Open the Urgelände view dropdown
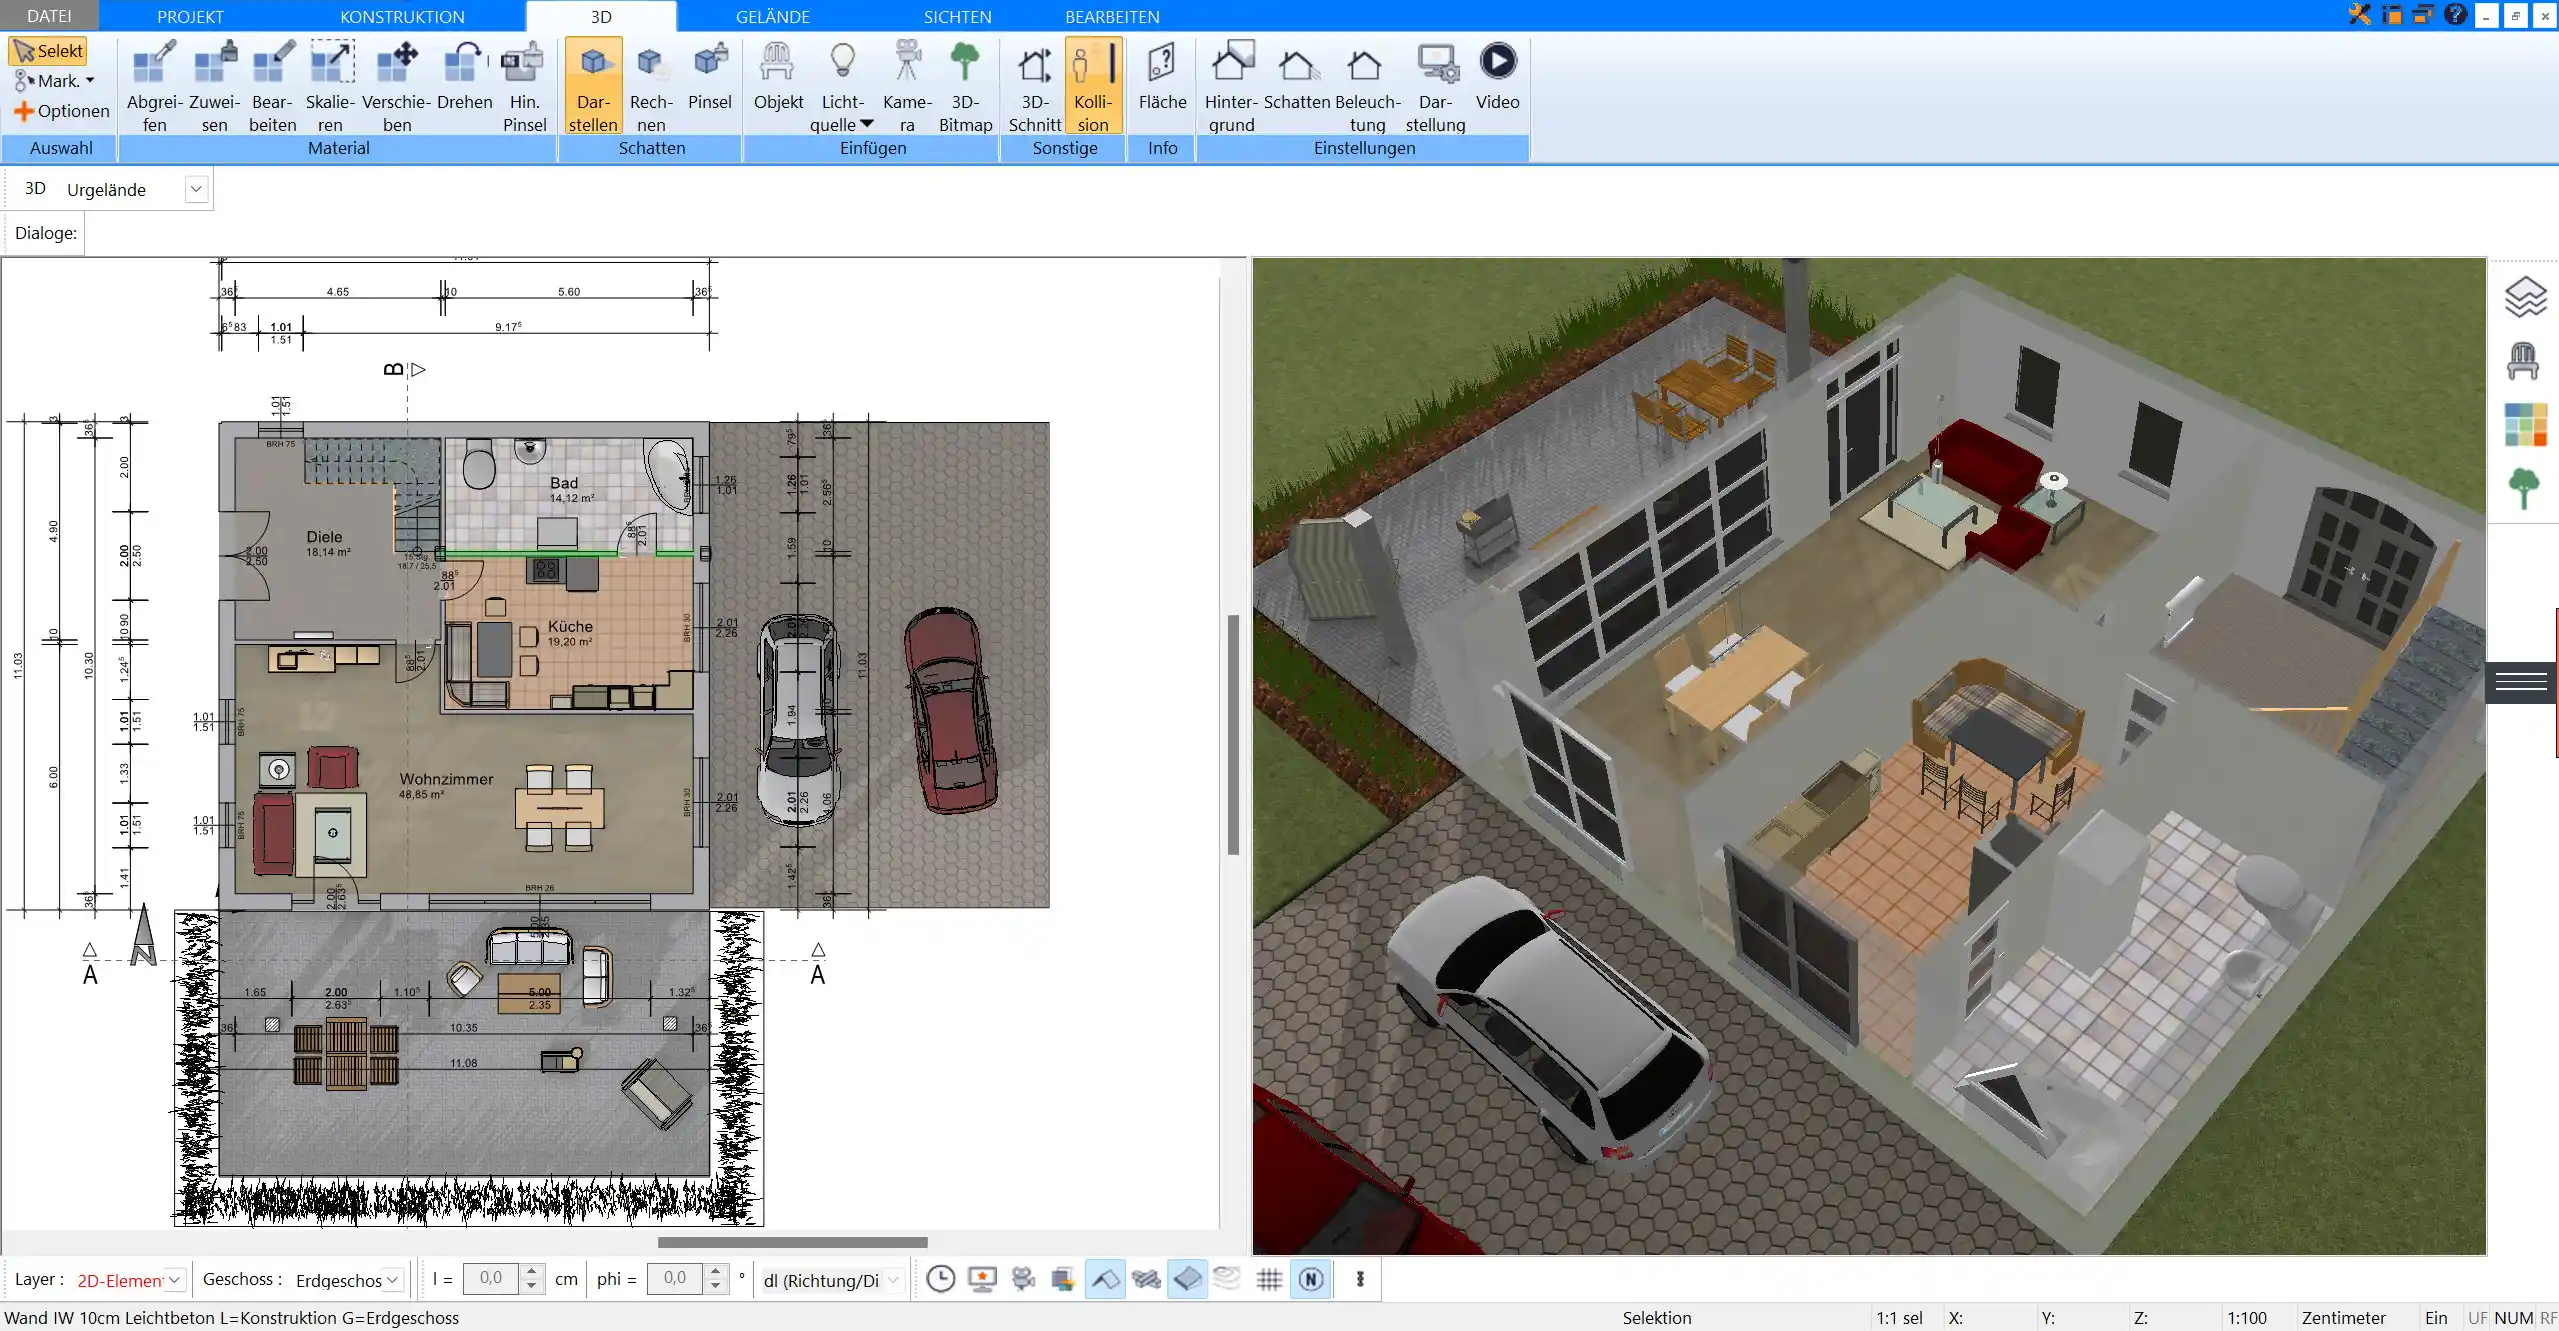Viewport: 2559px width, 1331px height. 196,189
